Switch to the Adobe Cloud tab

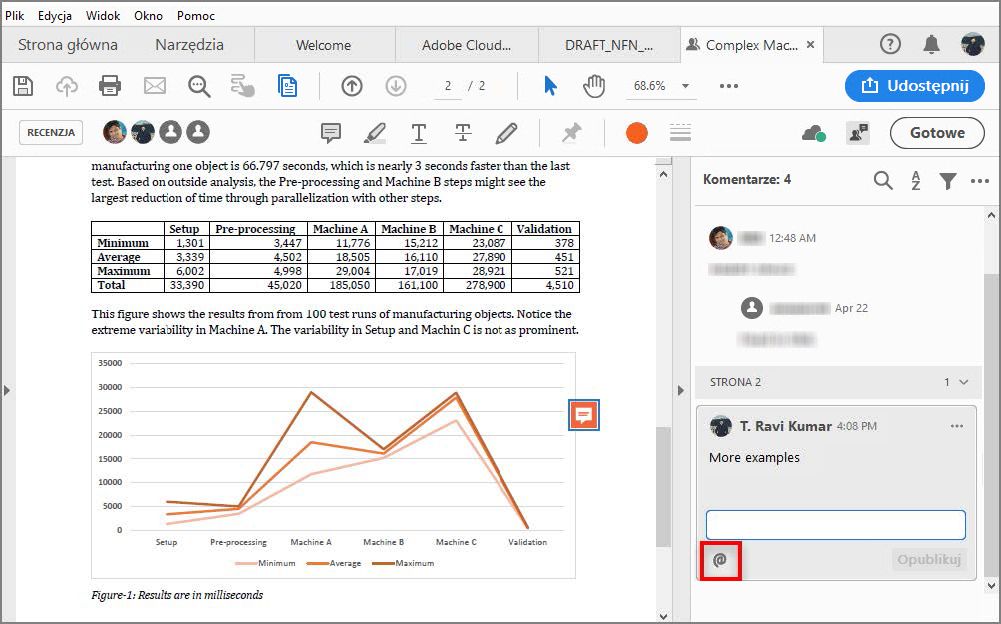click(x=467, y=45)
